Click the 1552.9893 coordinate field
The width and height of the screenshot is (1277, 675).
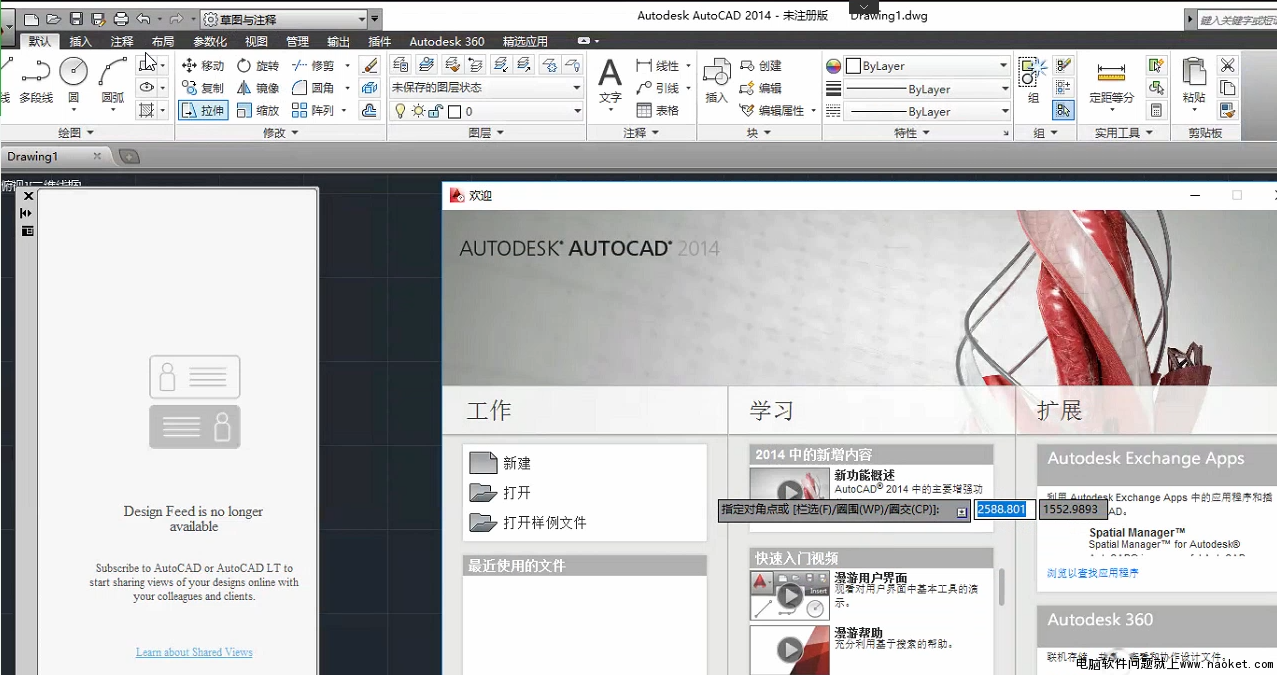1073,509
